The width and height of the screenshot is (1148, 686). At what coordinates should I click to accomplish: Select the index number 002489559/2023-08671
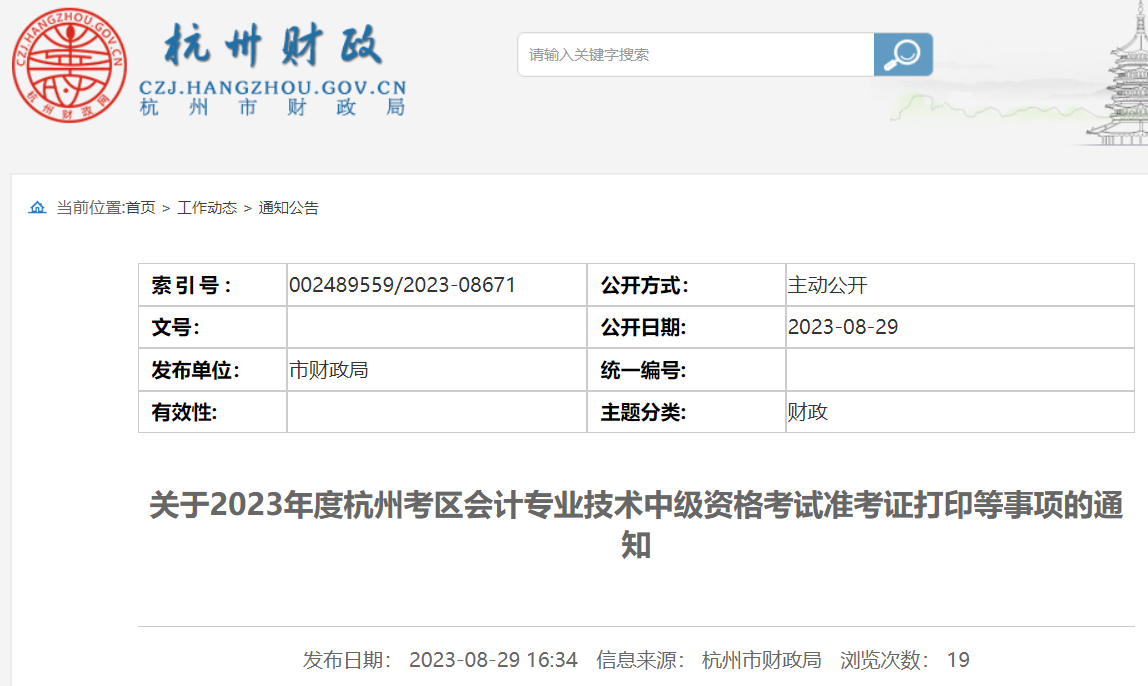[402, 285]
